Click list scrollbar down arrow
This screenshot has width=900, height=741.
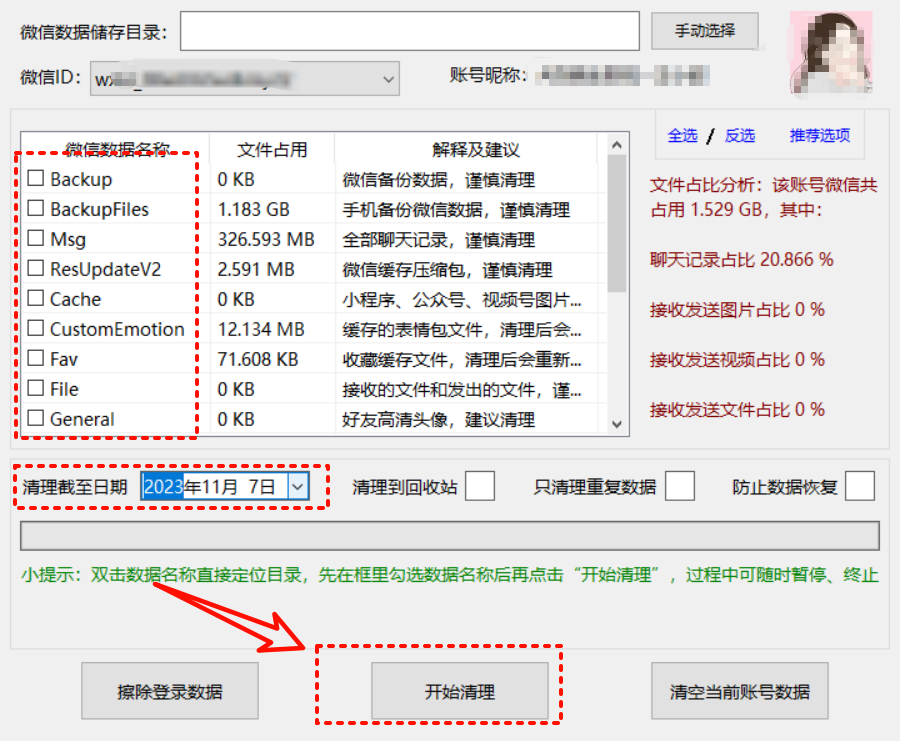tap(617, 424)
